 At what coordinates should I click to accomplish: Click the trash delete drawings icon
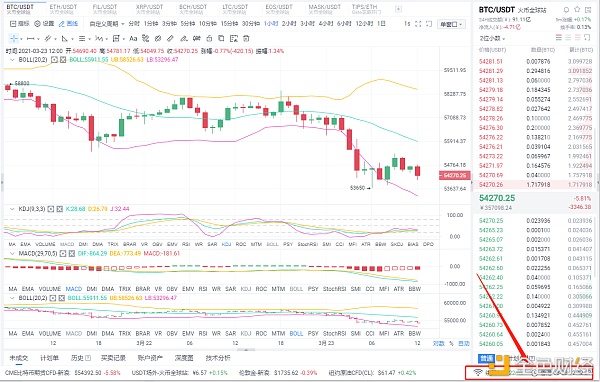pyautogui.click(x=246, y=38)
